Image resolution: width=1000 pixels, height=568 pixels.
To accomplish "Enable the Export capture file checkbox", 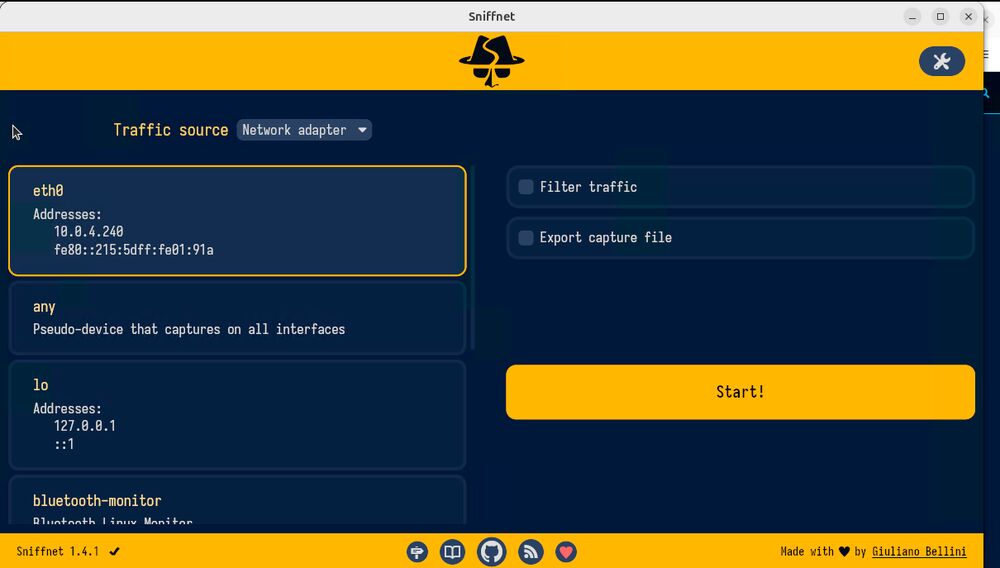I will pyautogui.click(x=526, y=238).
